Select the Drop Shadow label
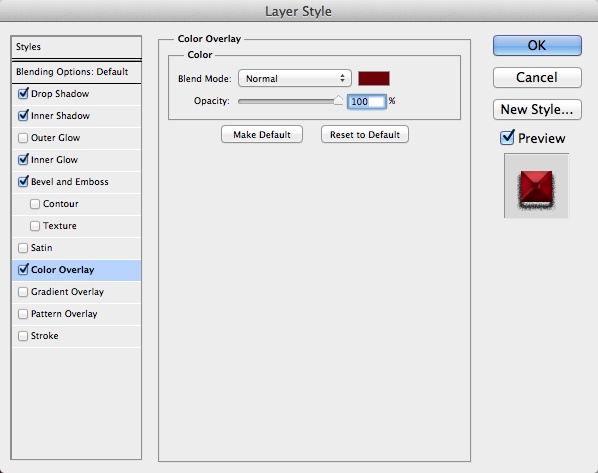Screen dimensions: 598x473 pyautogui.click(x=60, y=94)
